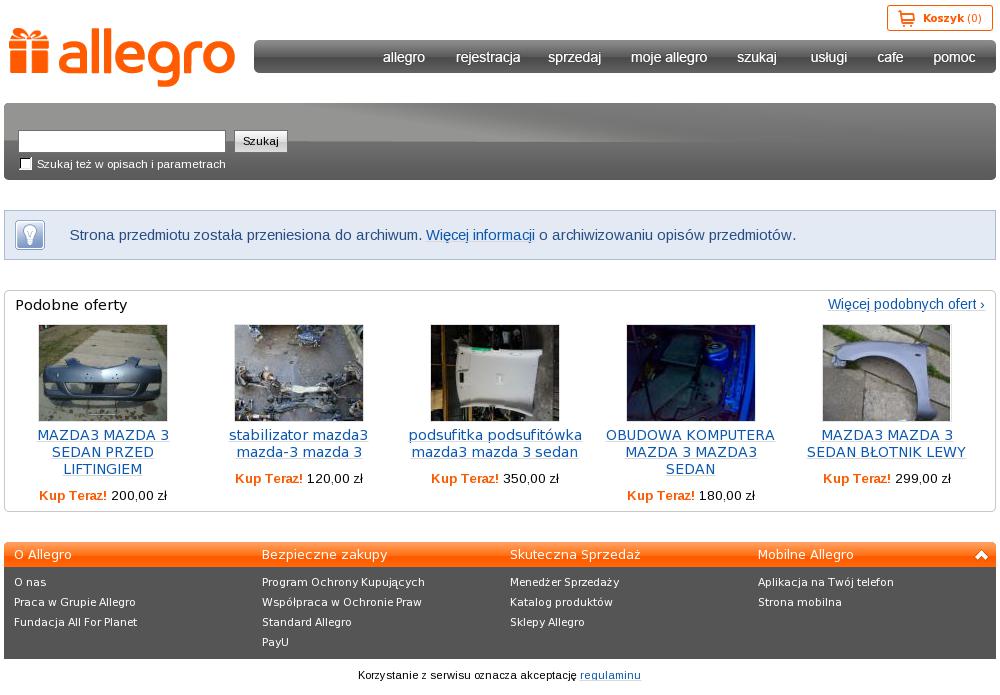1000x695 pixels.
Task: Open 'Więcej podobnych ofert' link
Action: click(906, 304)
